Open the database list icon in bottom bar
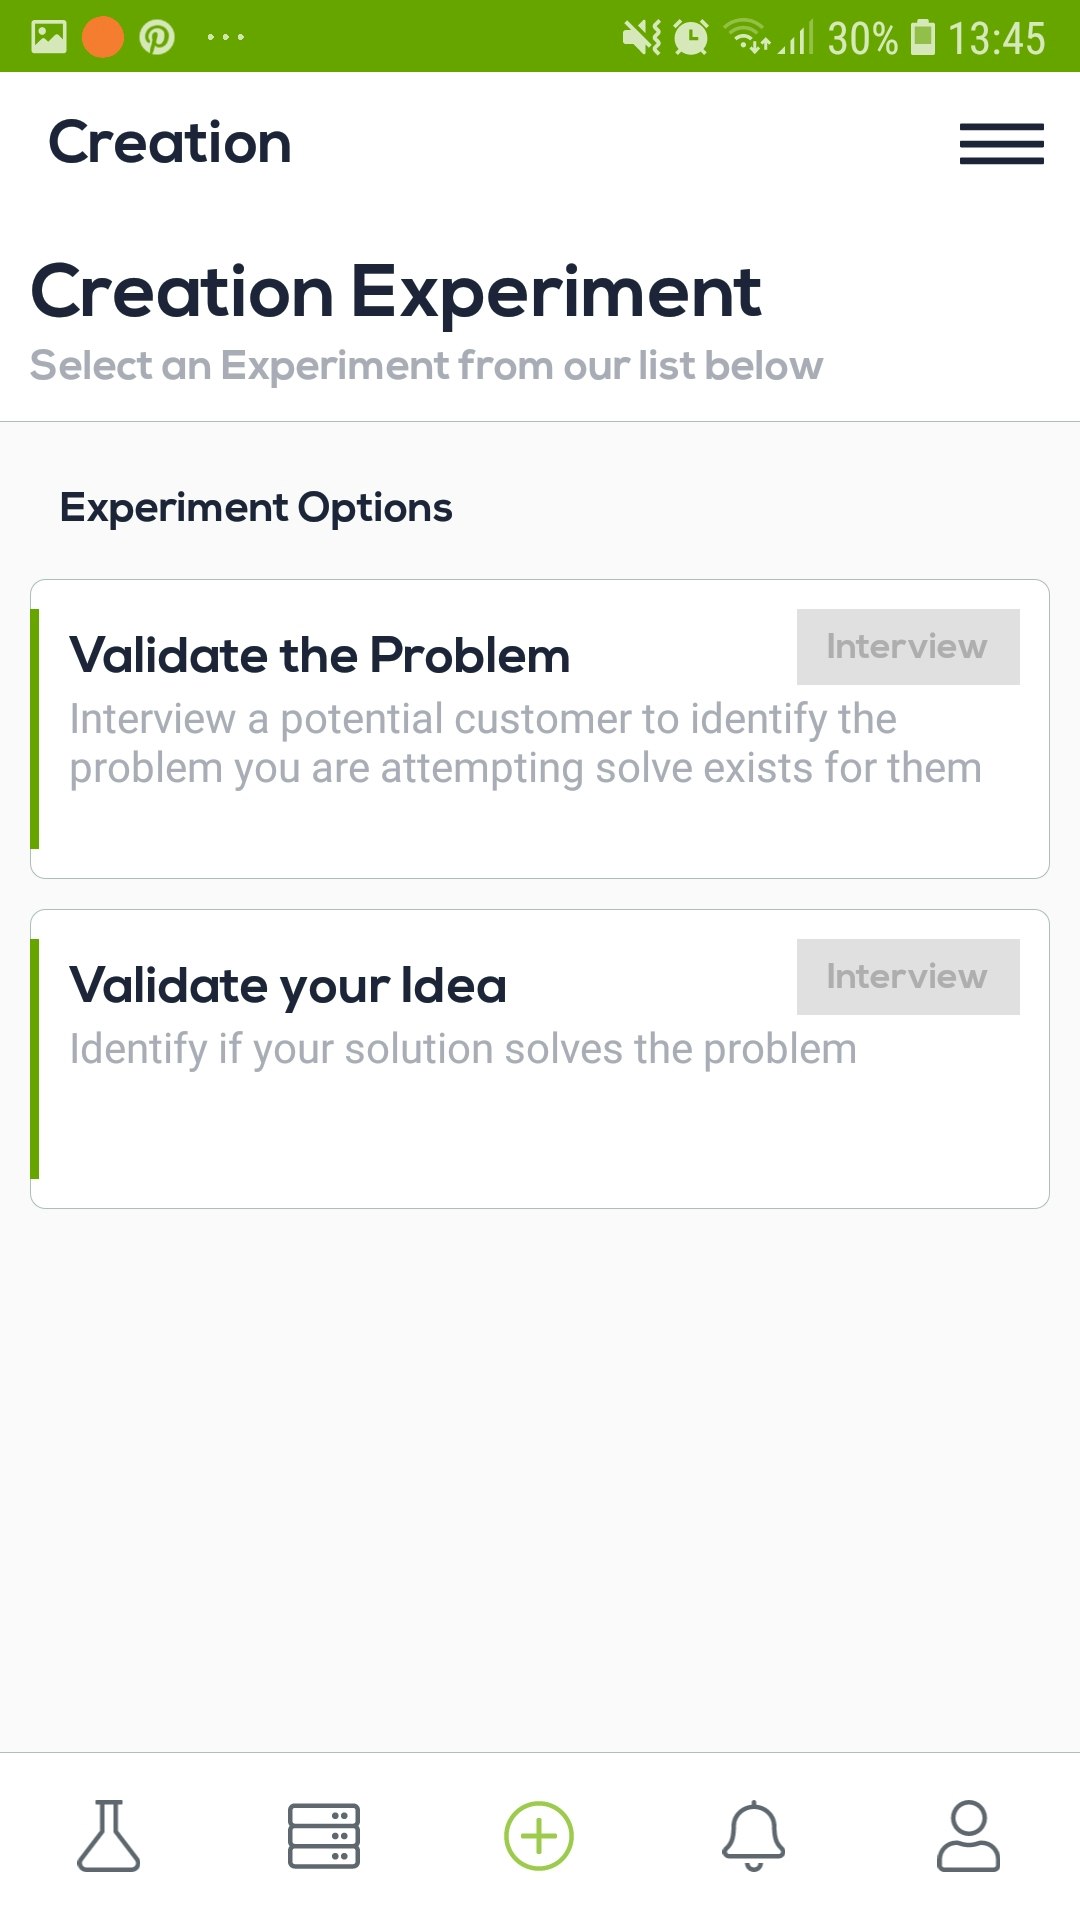This screenshot has width=1080, height=1920. click(324, 1833)
